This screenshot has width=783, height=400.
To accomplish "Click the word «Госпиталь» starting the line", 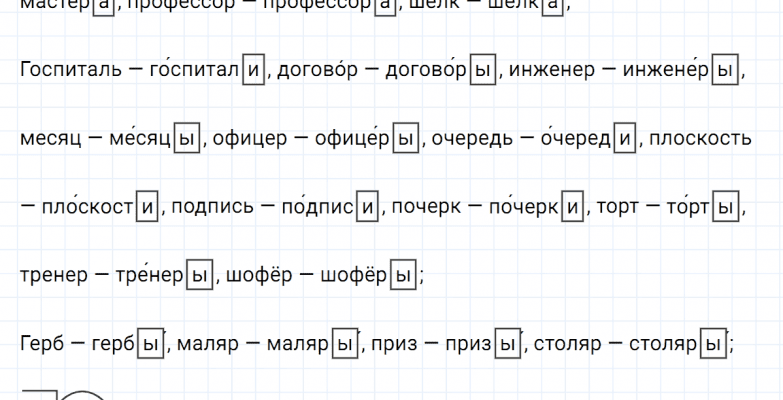I will [66, 71].
